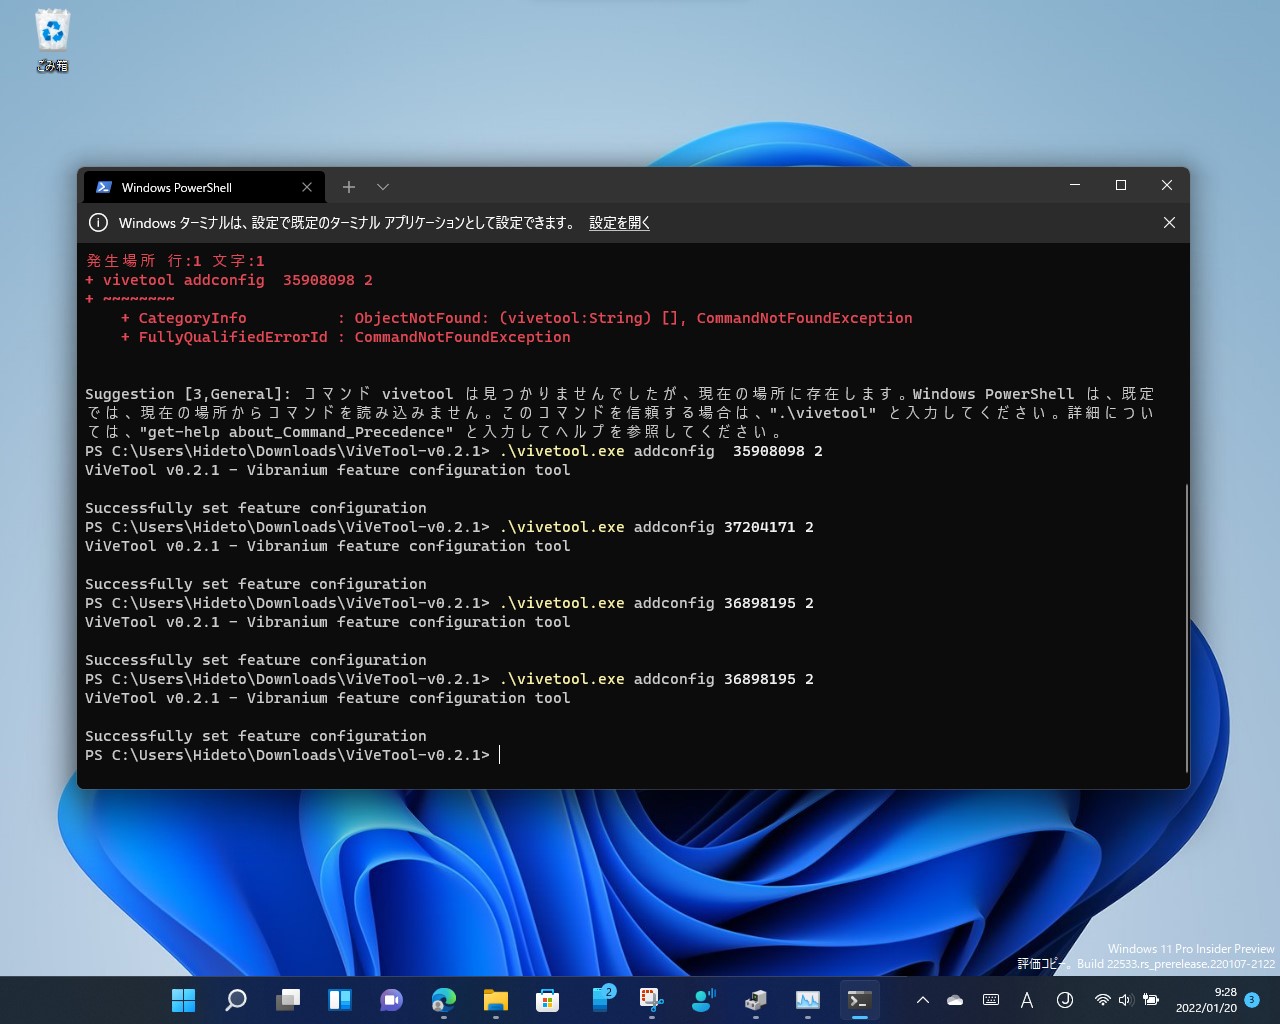Open a new terminal tab with plus

click(x=349, y=187)
